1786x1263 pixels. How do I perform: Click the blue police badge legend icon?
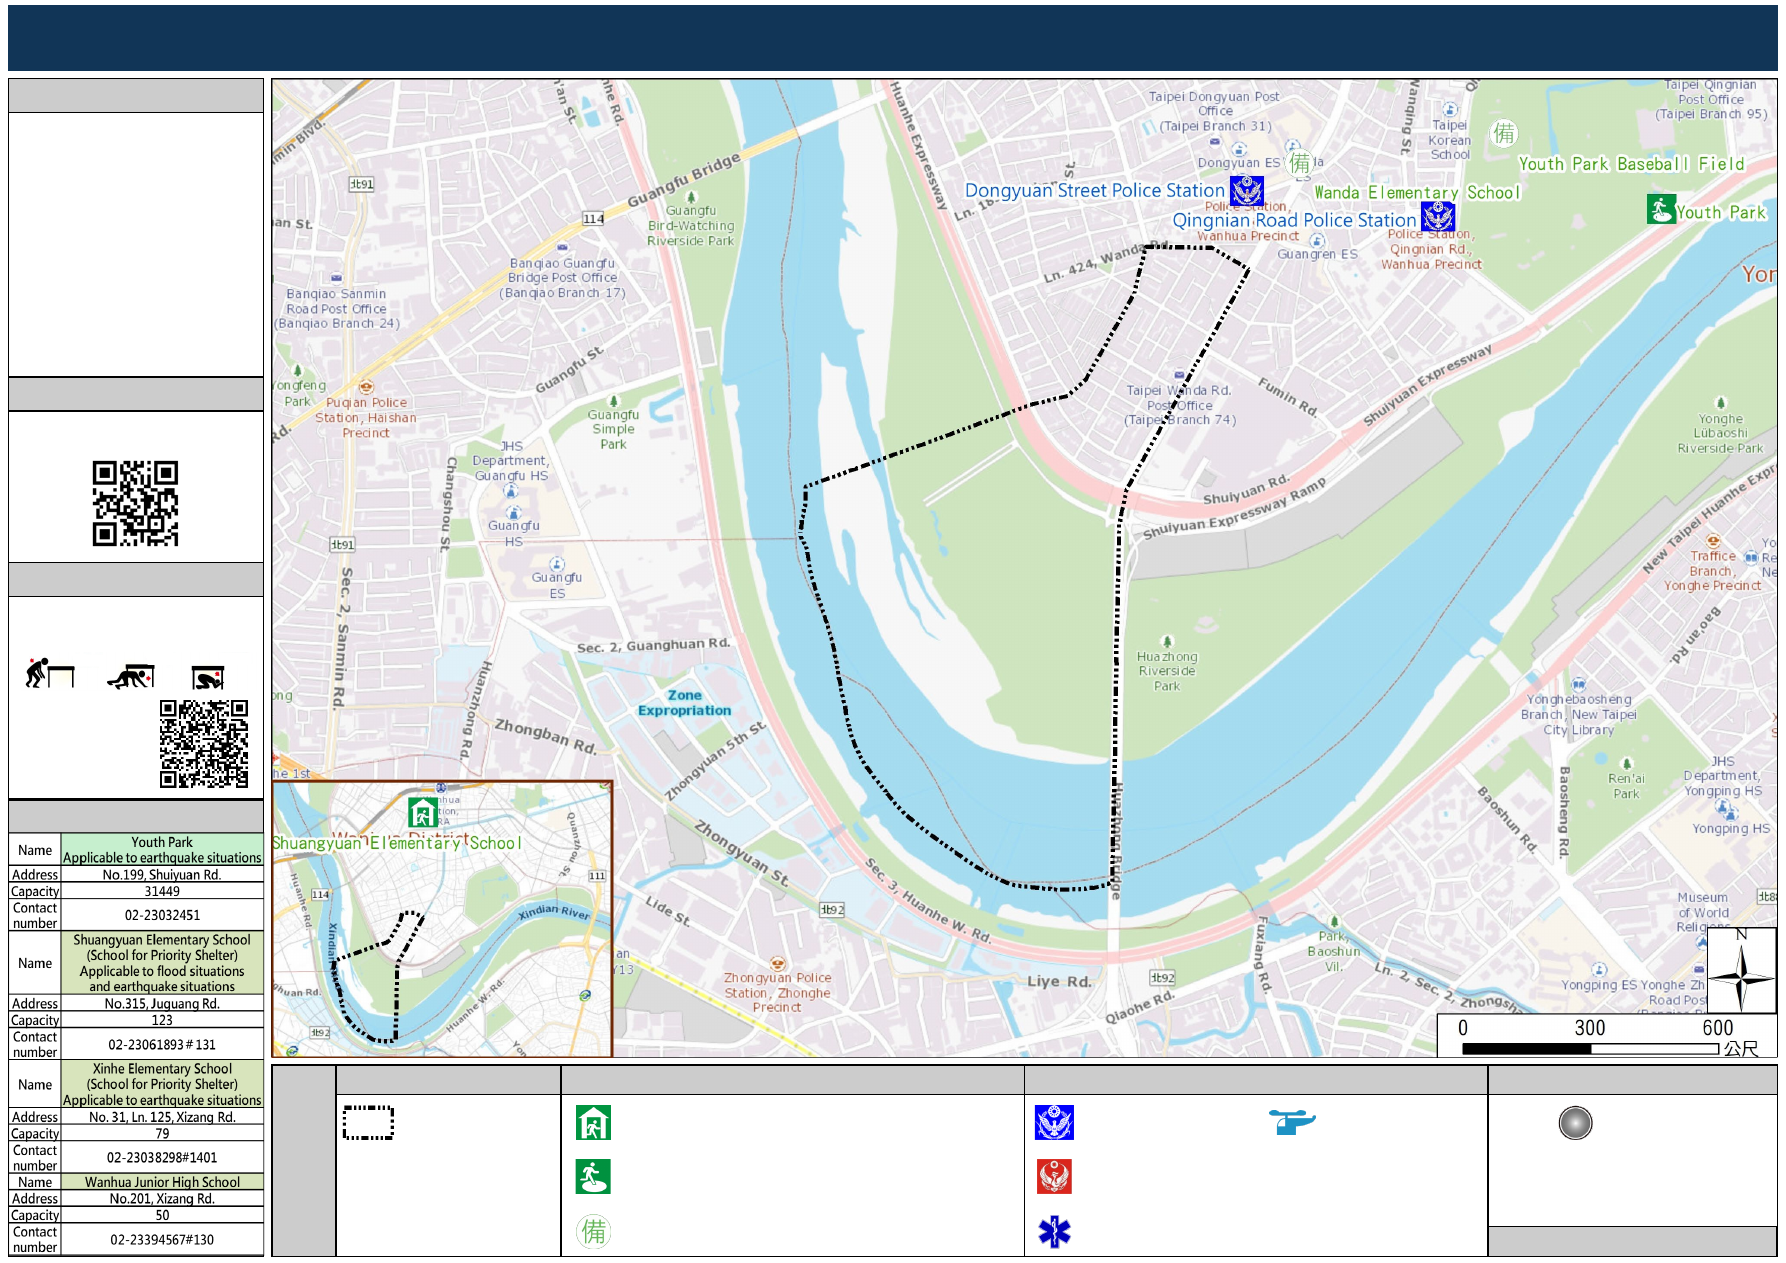(x=1054, y=1123)
